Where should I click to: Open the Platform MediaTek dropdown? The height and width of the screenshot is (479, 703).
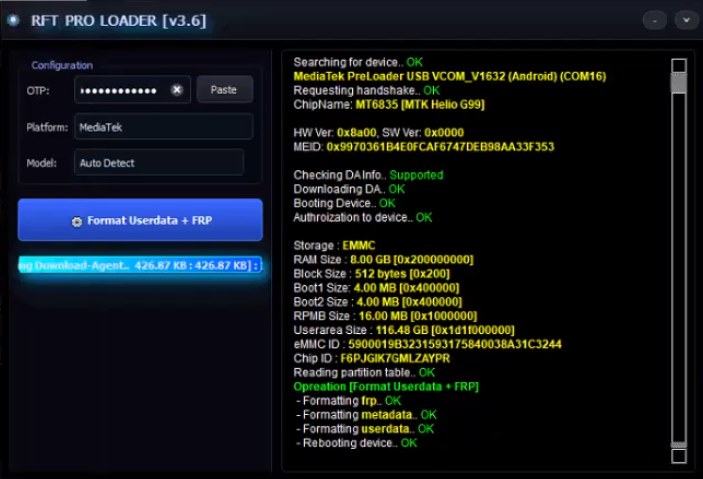tap(164, 127)
